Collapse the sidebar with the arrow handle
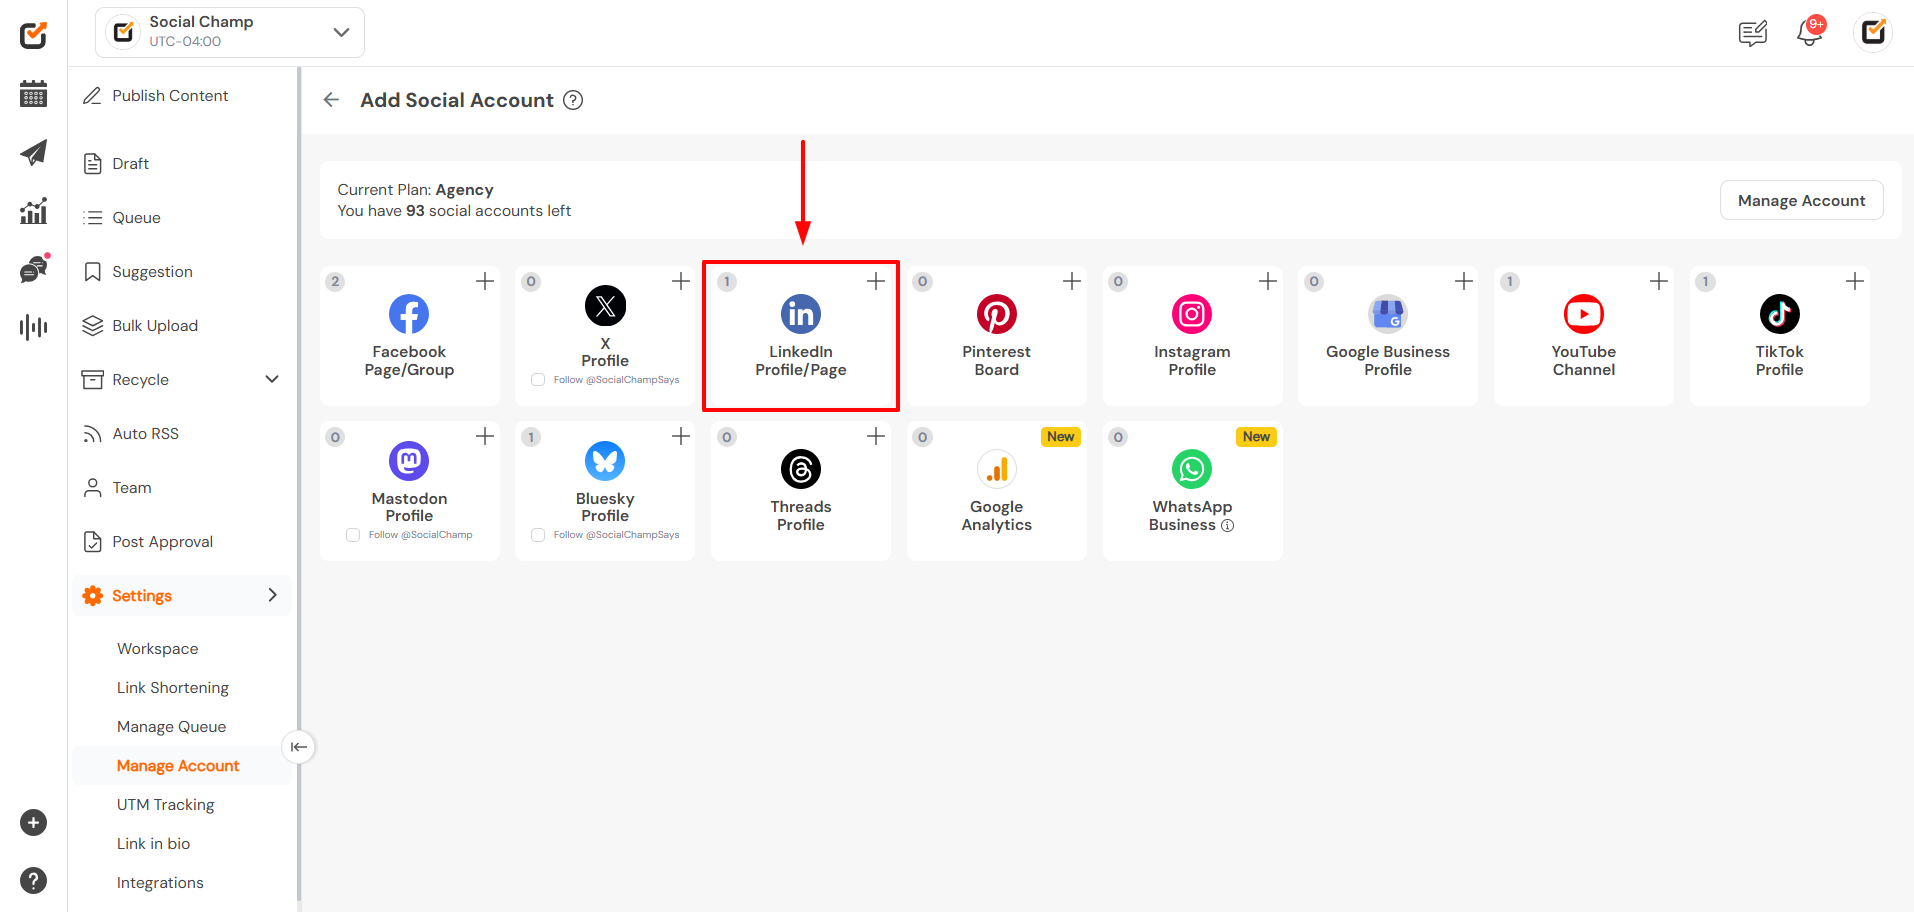Viewport: 1914px width, 912px height. pos(298,747)
